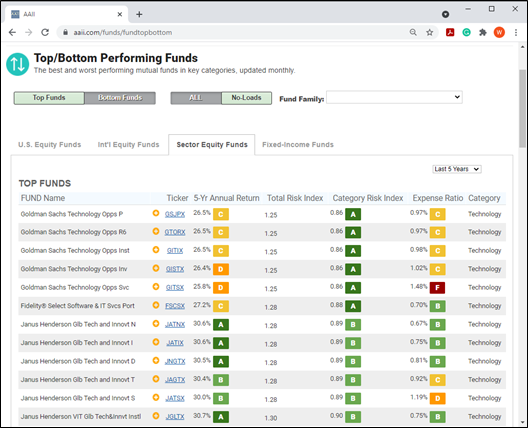The height and width of the screenshot is (428, 528).
Task: Click orange plus icon beside Goldman Sachs Technology Opps P
Action: tap(156, 213)
